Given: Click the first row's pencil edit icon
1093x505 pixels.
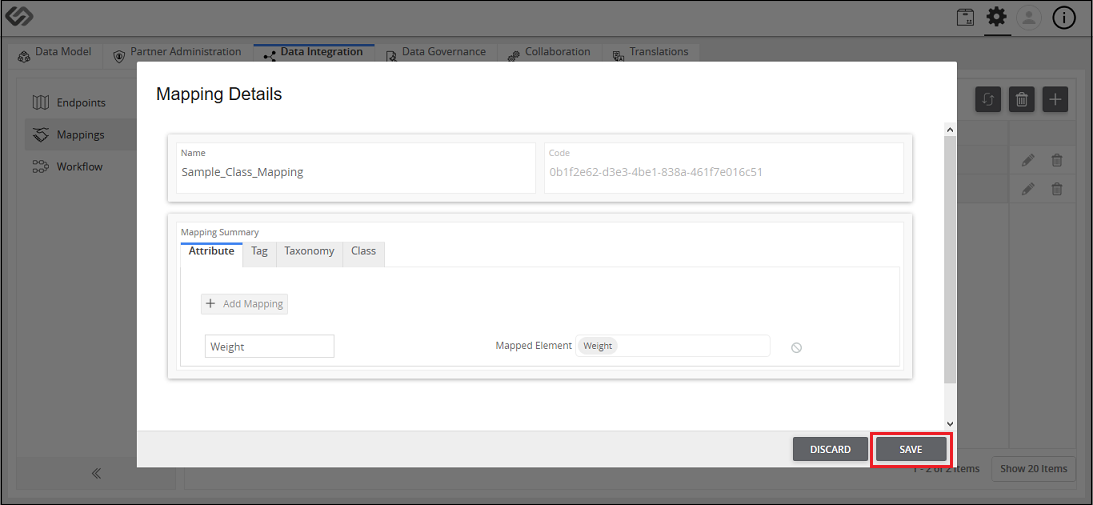Looking at the screenshot, I should [1027, 160].
